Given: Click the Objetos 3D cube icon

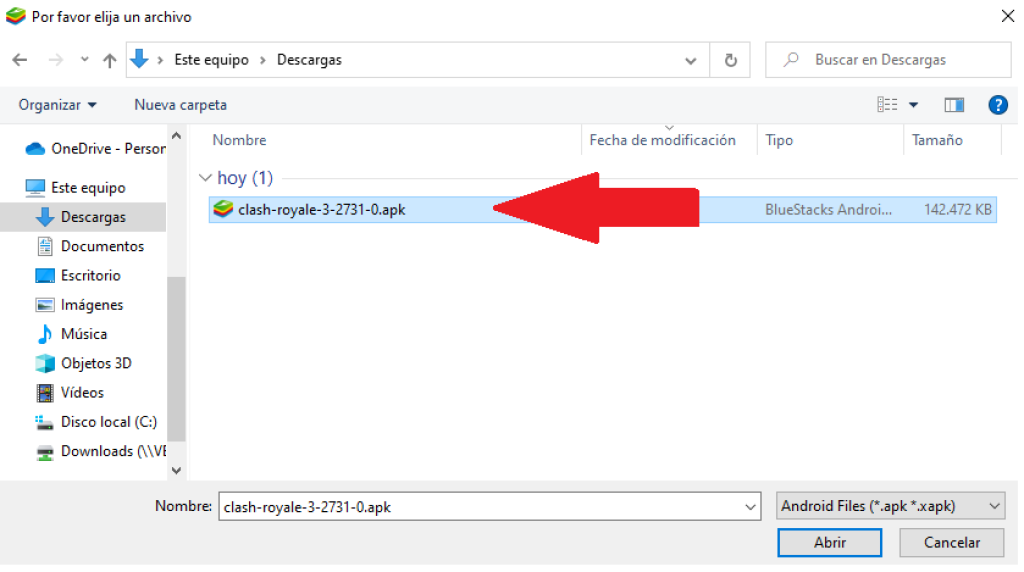Looking at the screenshot, I should [x=44, y=363].
